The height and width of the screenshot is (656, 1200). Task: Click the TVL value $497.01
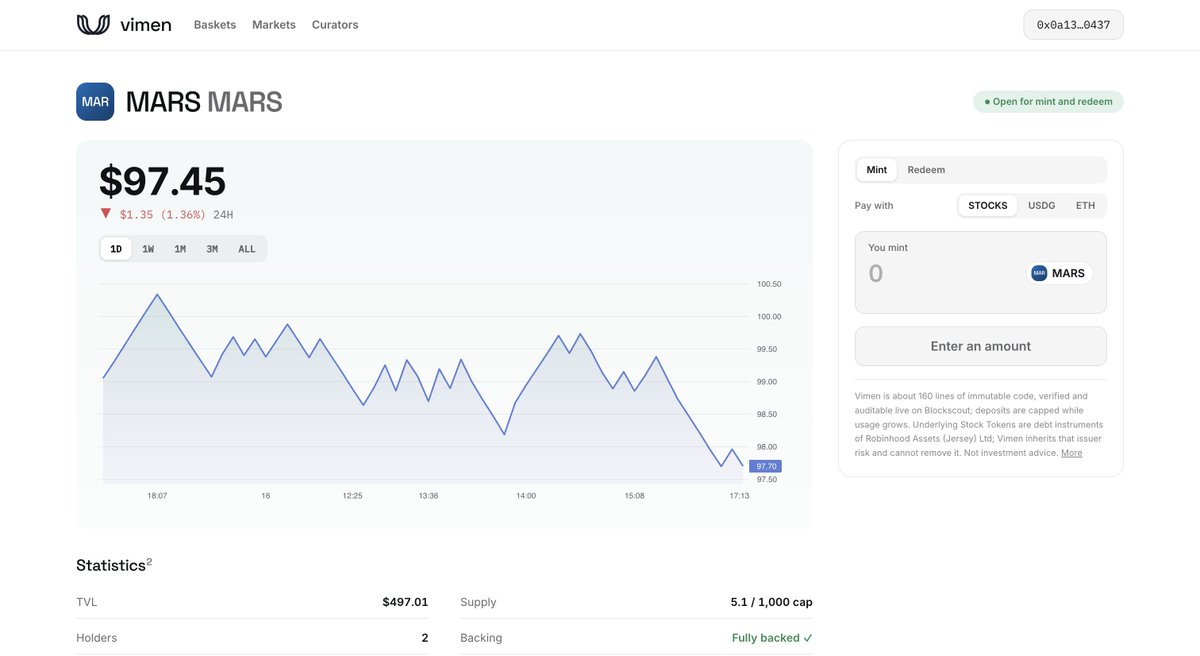tap(405, 602)
